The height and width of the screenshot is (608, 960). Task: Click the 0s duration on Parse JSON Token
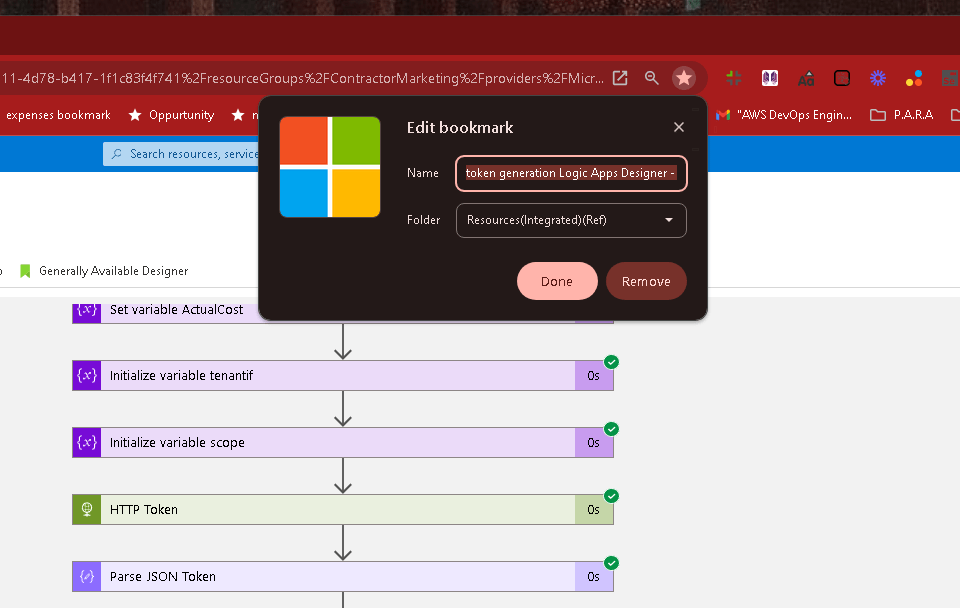(593, 577)
